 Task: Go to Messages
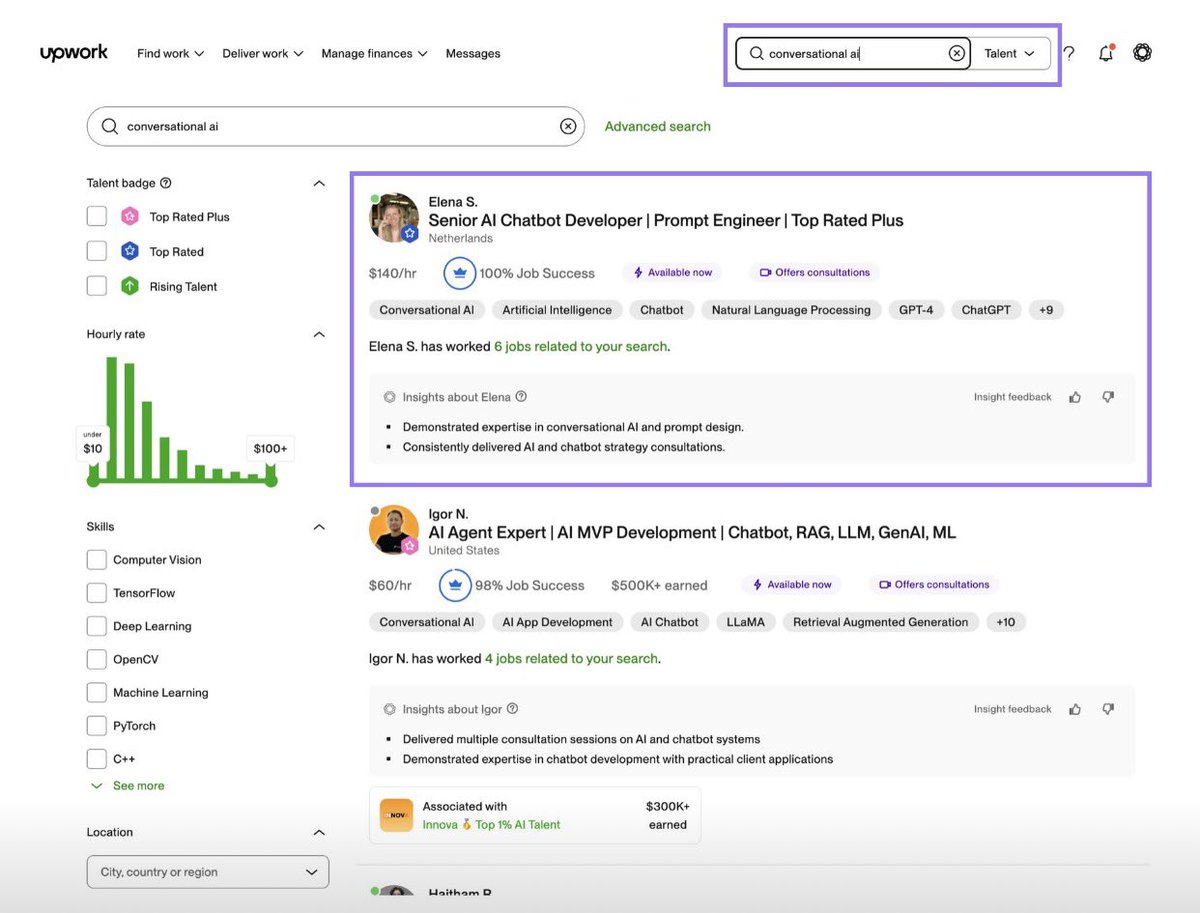[x=473, y=54]
